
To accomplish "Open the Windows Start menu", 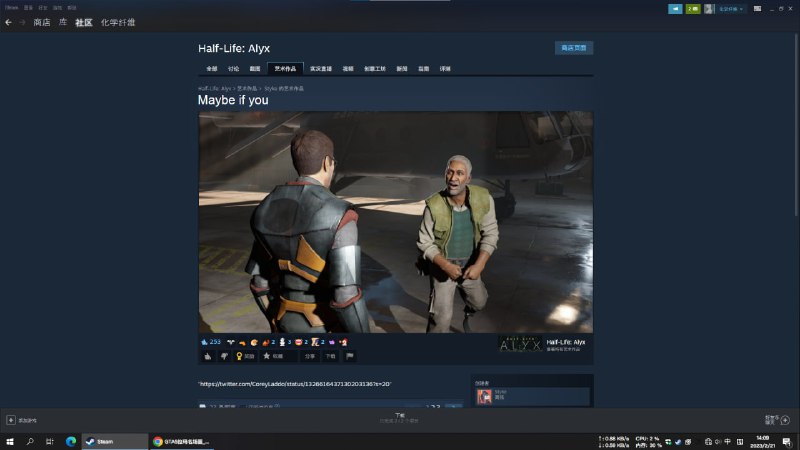I will [10, 441].
